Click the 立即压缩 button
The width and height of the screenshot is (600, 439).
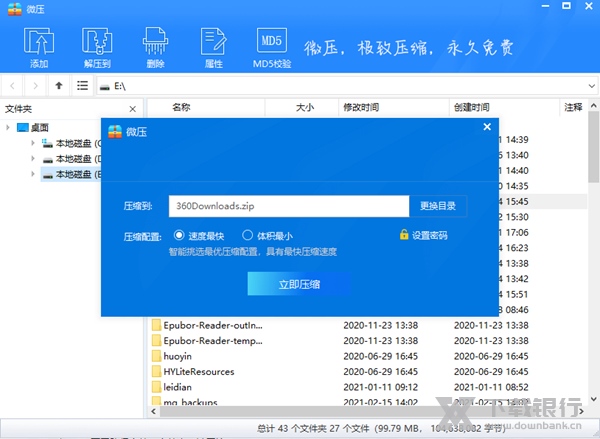tap(299, 284)
